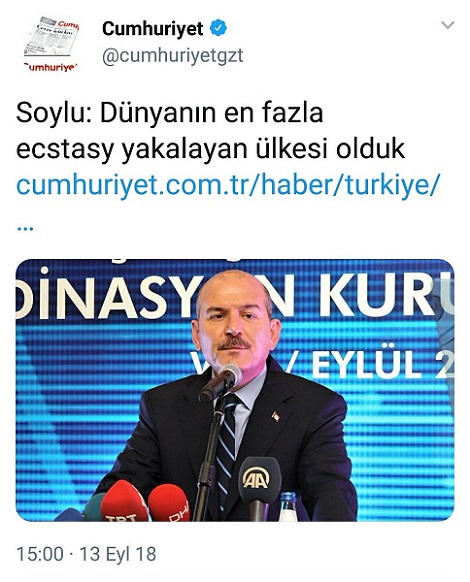Select the tweet headline text about ecstasy
Screen dimensions: 470x582
[210, 132]
